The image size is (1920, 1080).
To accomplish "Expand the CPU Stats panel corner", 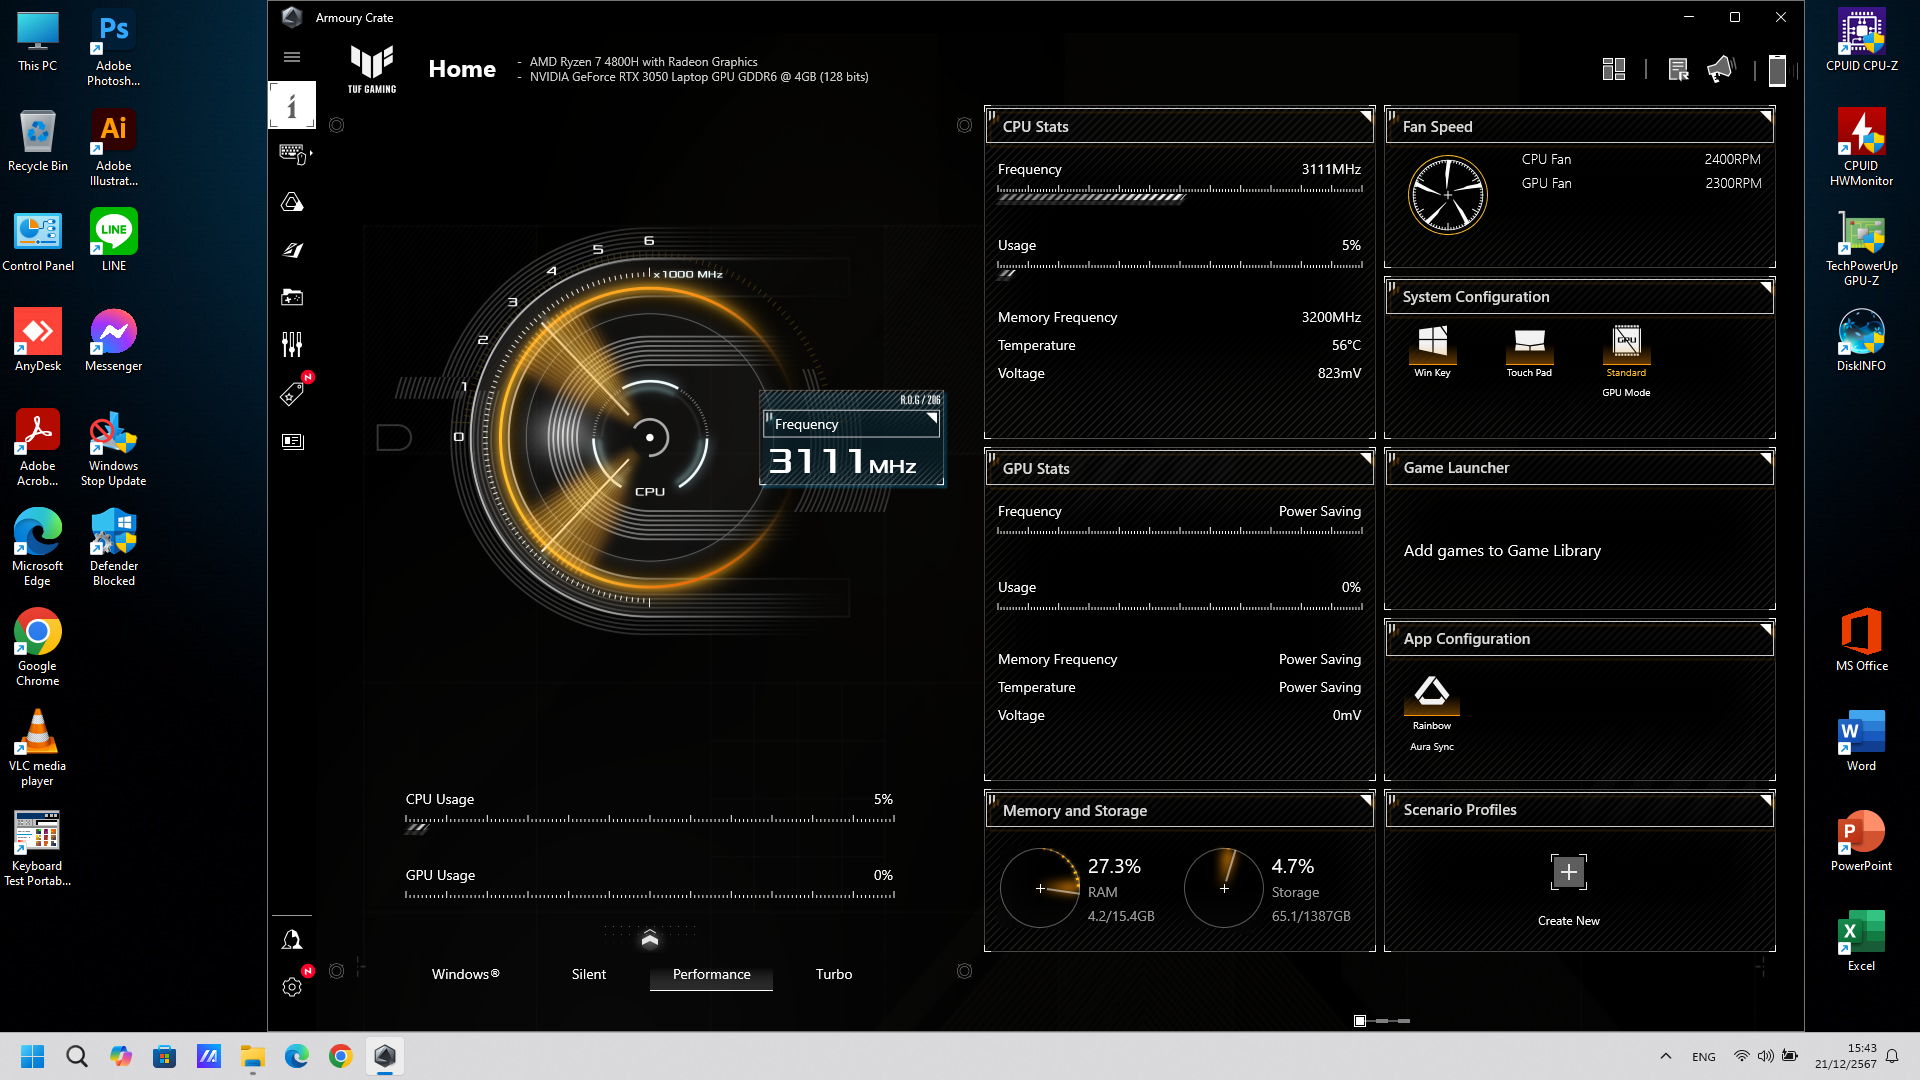I will click(x=1366, y=116).
